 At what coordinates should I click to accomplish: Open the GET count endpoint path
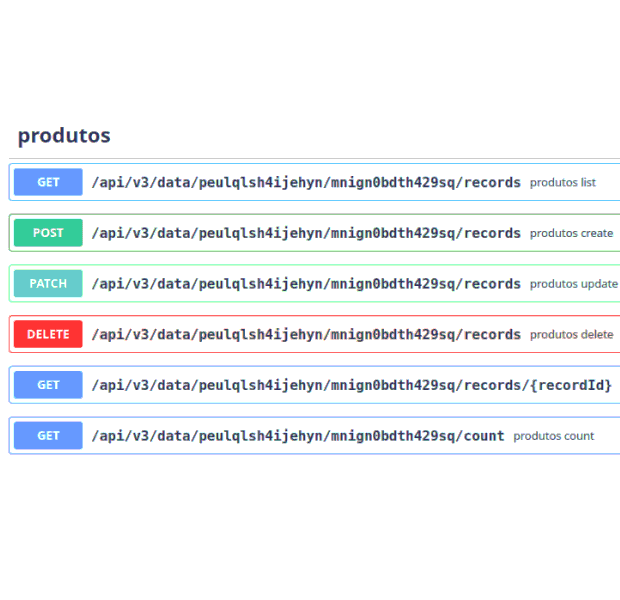click(x=298, y=436)
